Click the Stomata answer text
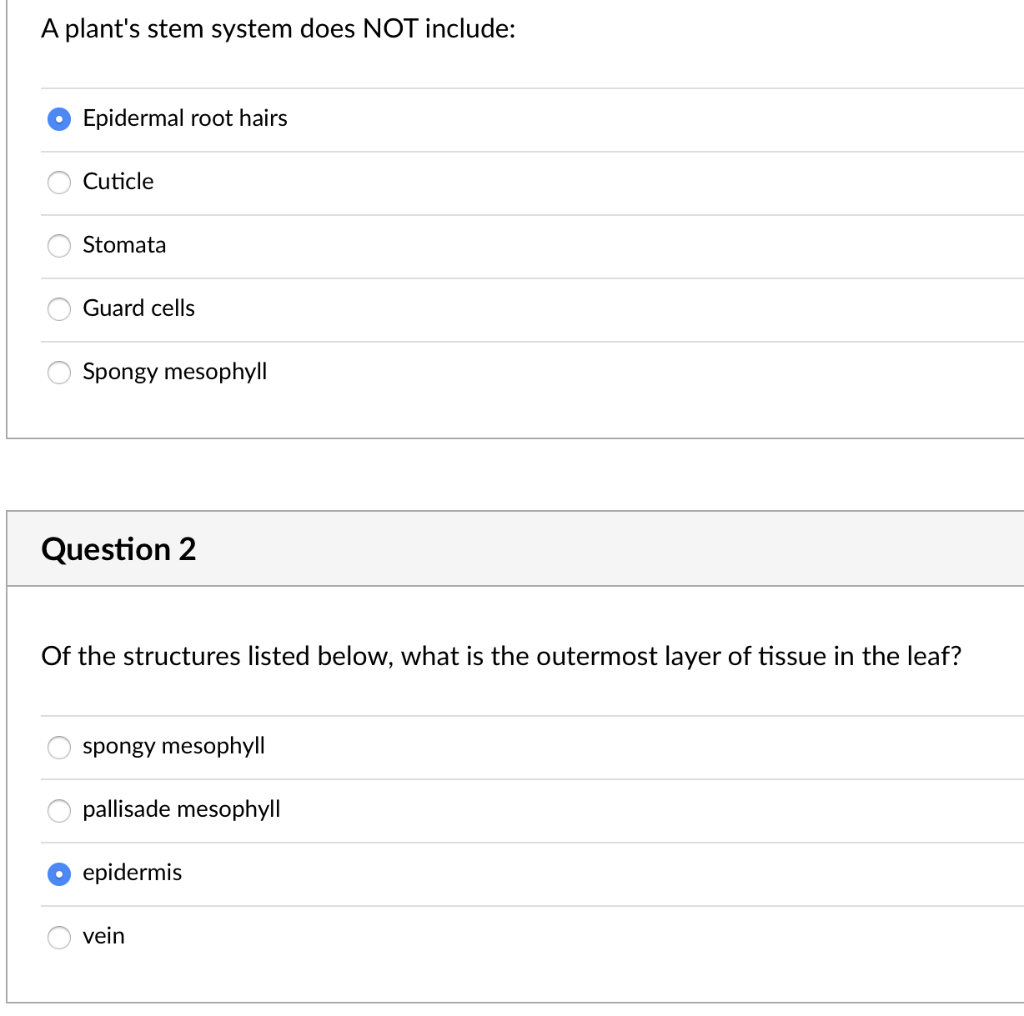This screenshot has height=1016, width=1024. point(124,245)
